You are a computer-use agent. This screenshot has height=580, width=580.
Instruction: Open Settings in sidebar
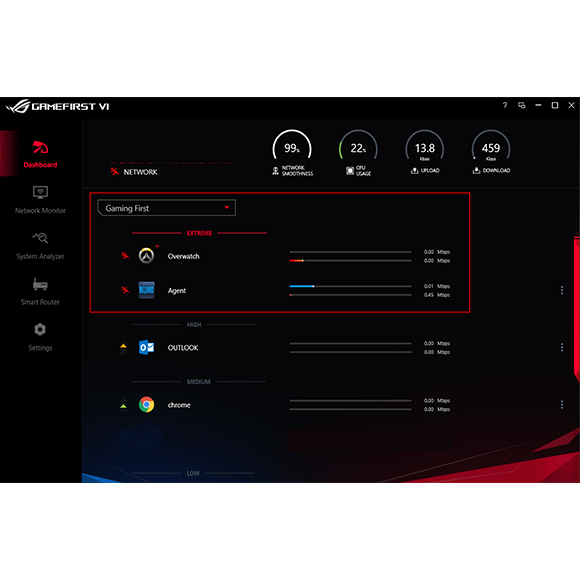pyautogui.click(x=40, y=337)
